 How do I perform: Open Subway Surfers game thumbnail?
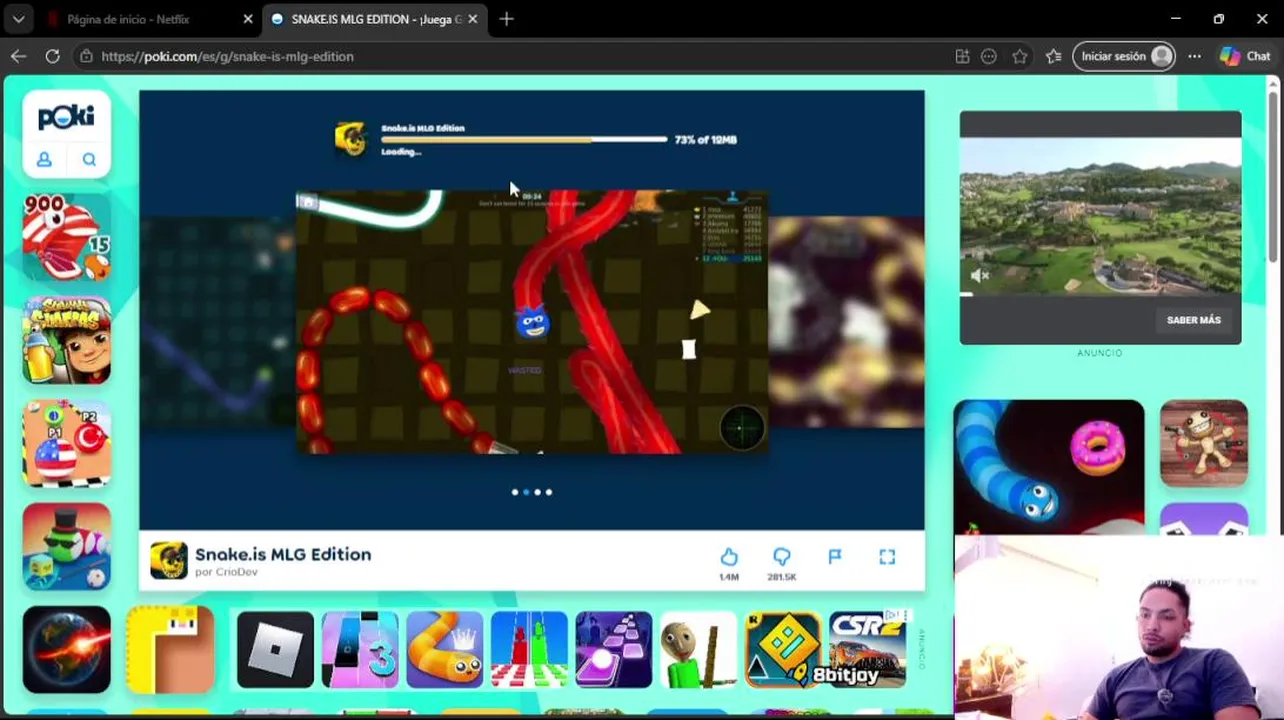[67, 341]
